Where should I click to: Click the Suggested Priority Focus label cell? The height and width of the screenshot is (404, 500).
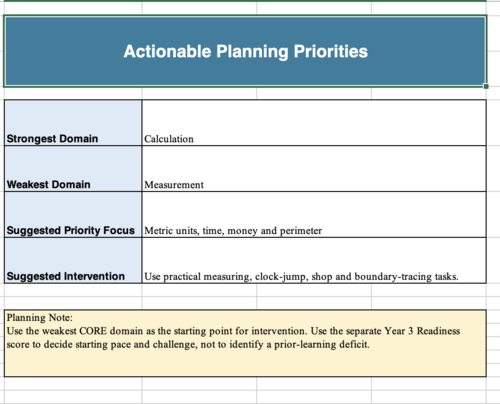(x=73, y=215)
